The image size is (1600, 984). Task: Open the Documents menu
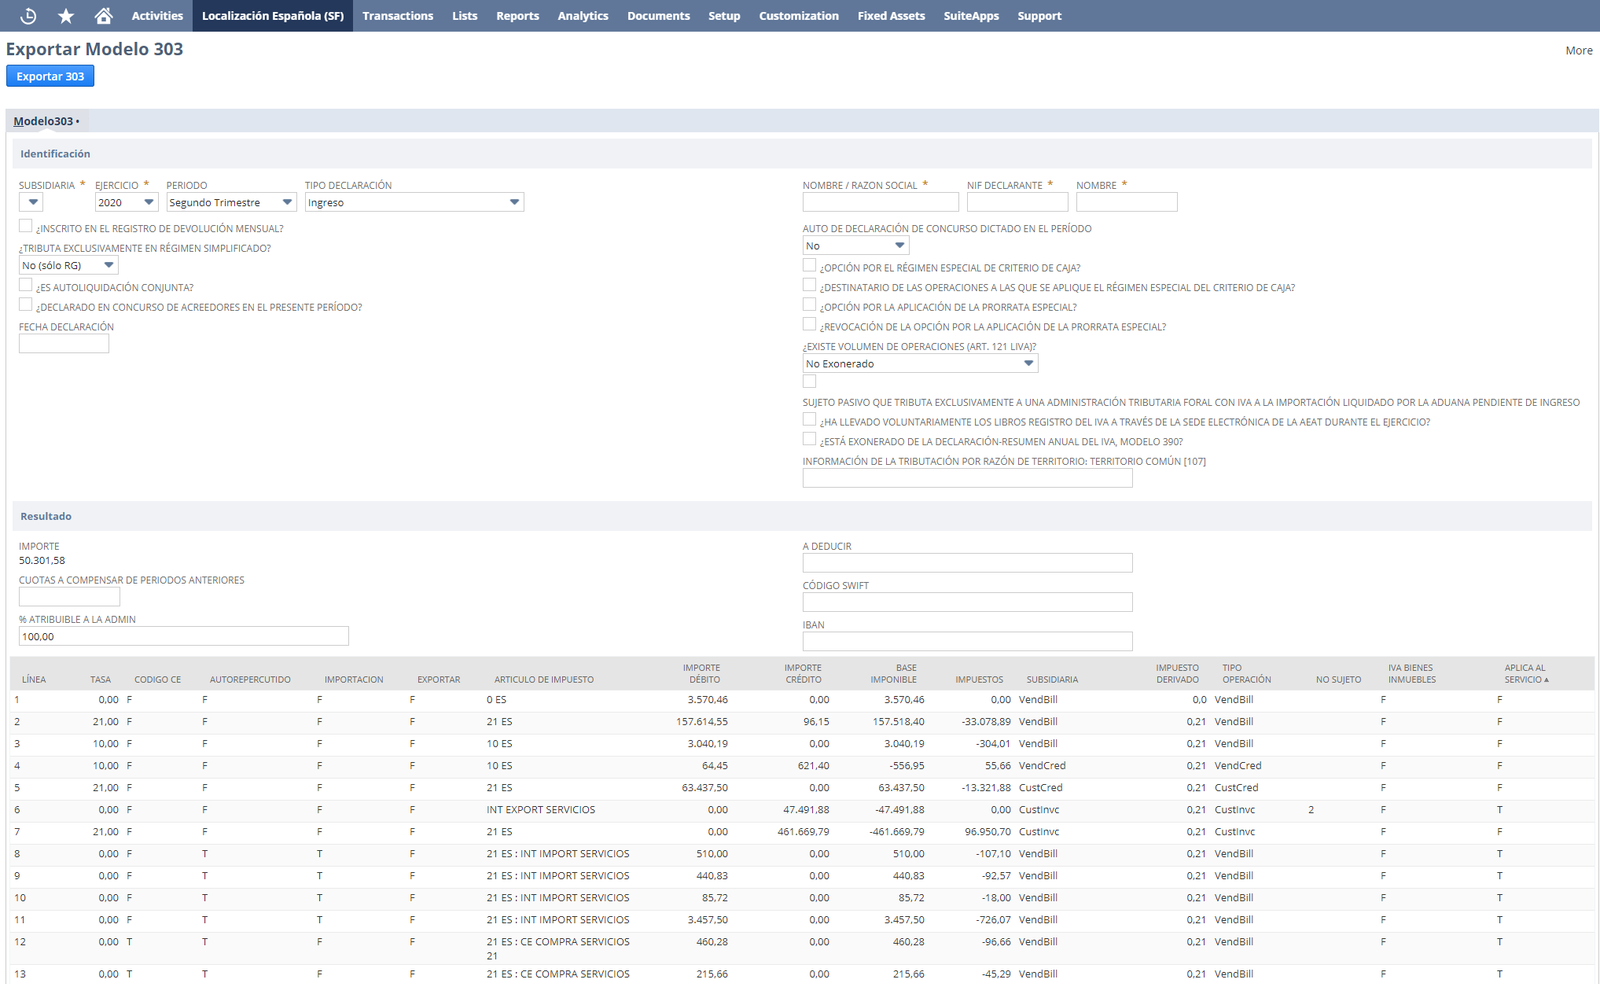coord(659,16)
